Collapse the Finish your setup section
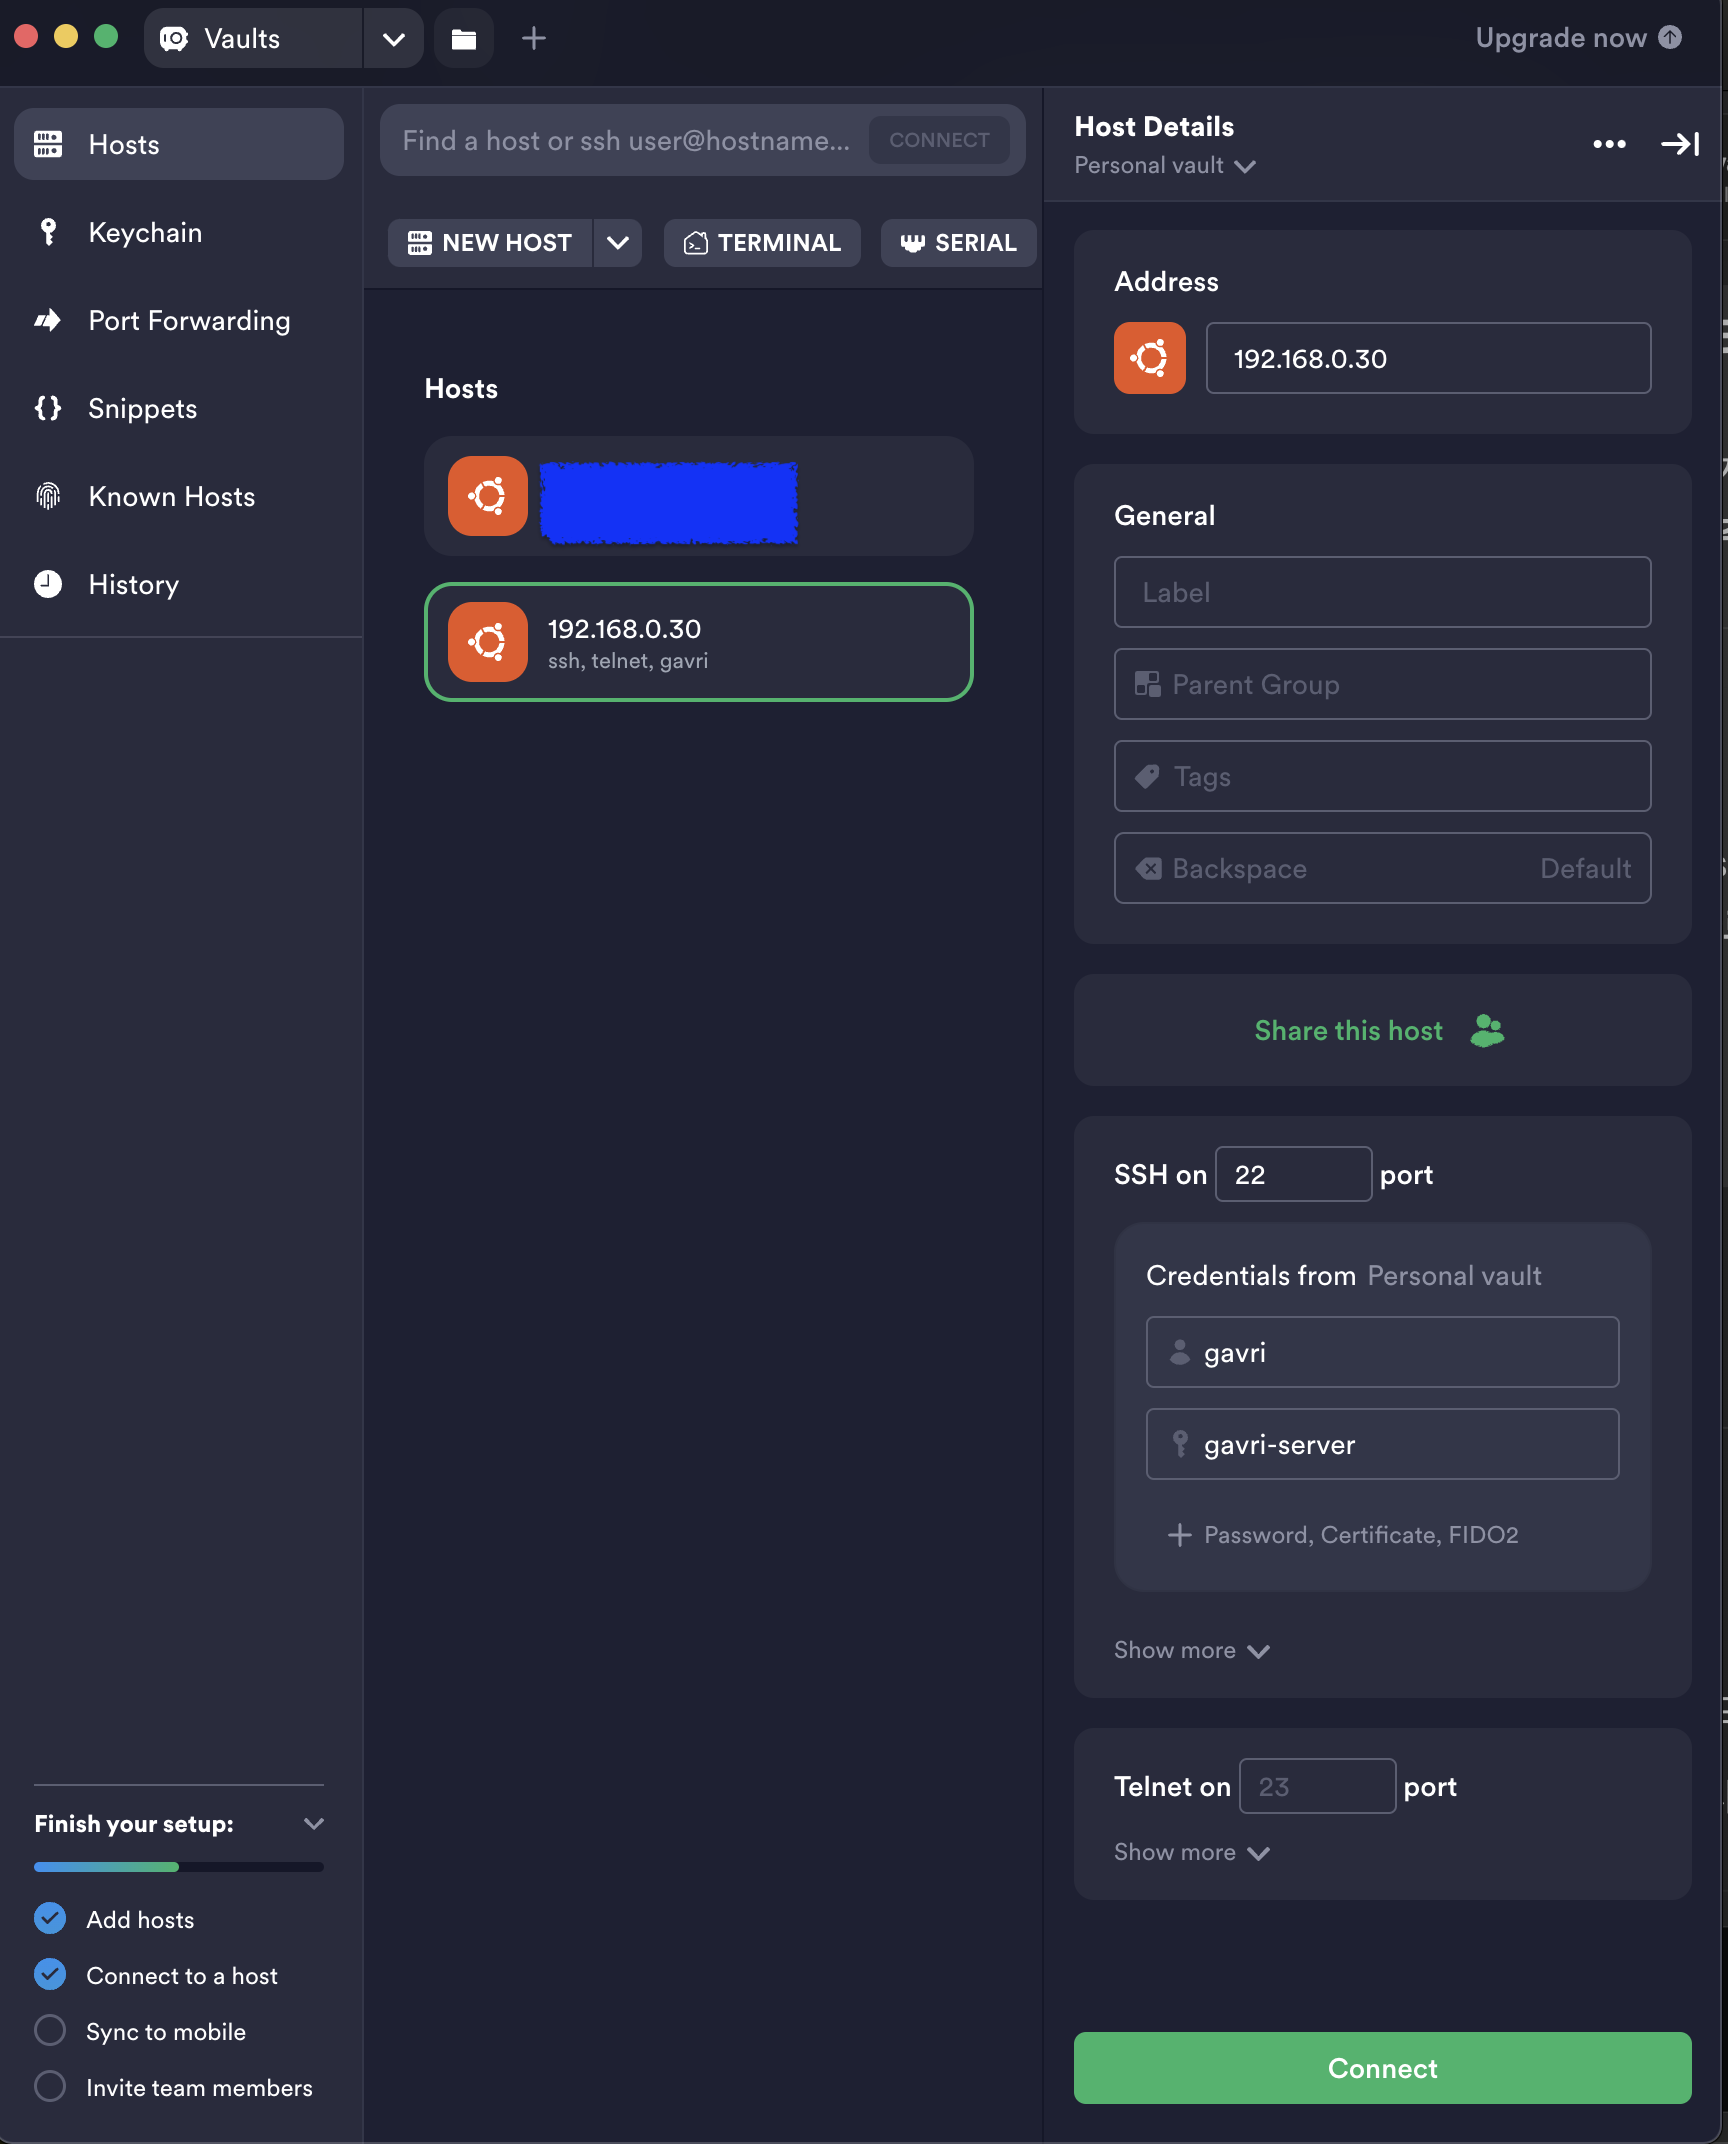 tap(314, 1824)
